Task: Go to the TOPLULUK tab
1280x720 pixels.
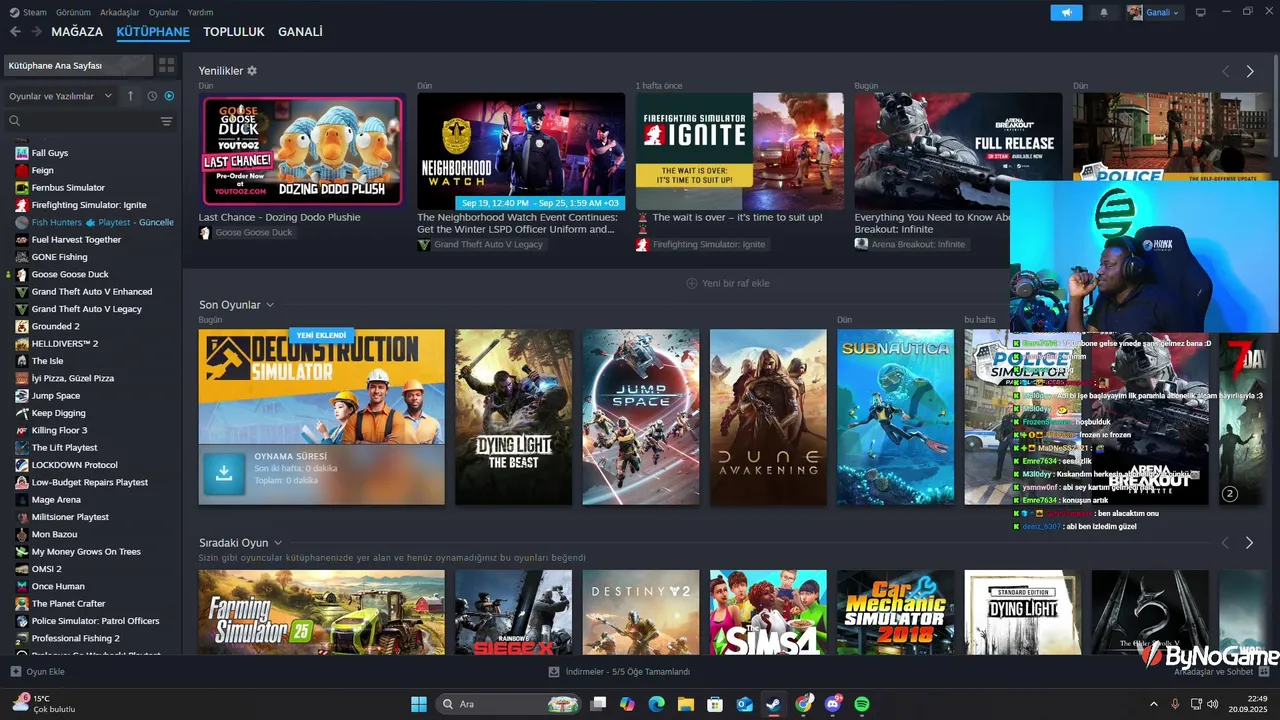Action: (234, 32)
